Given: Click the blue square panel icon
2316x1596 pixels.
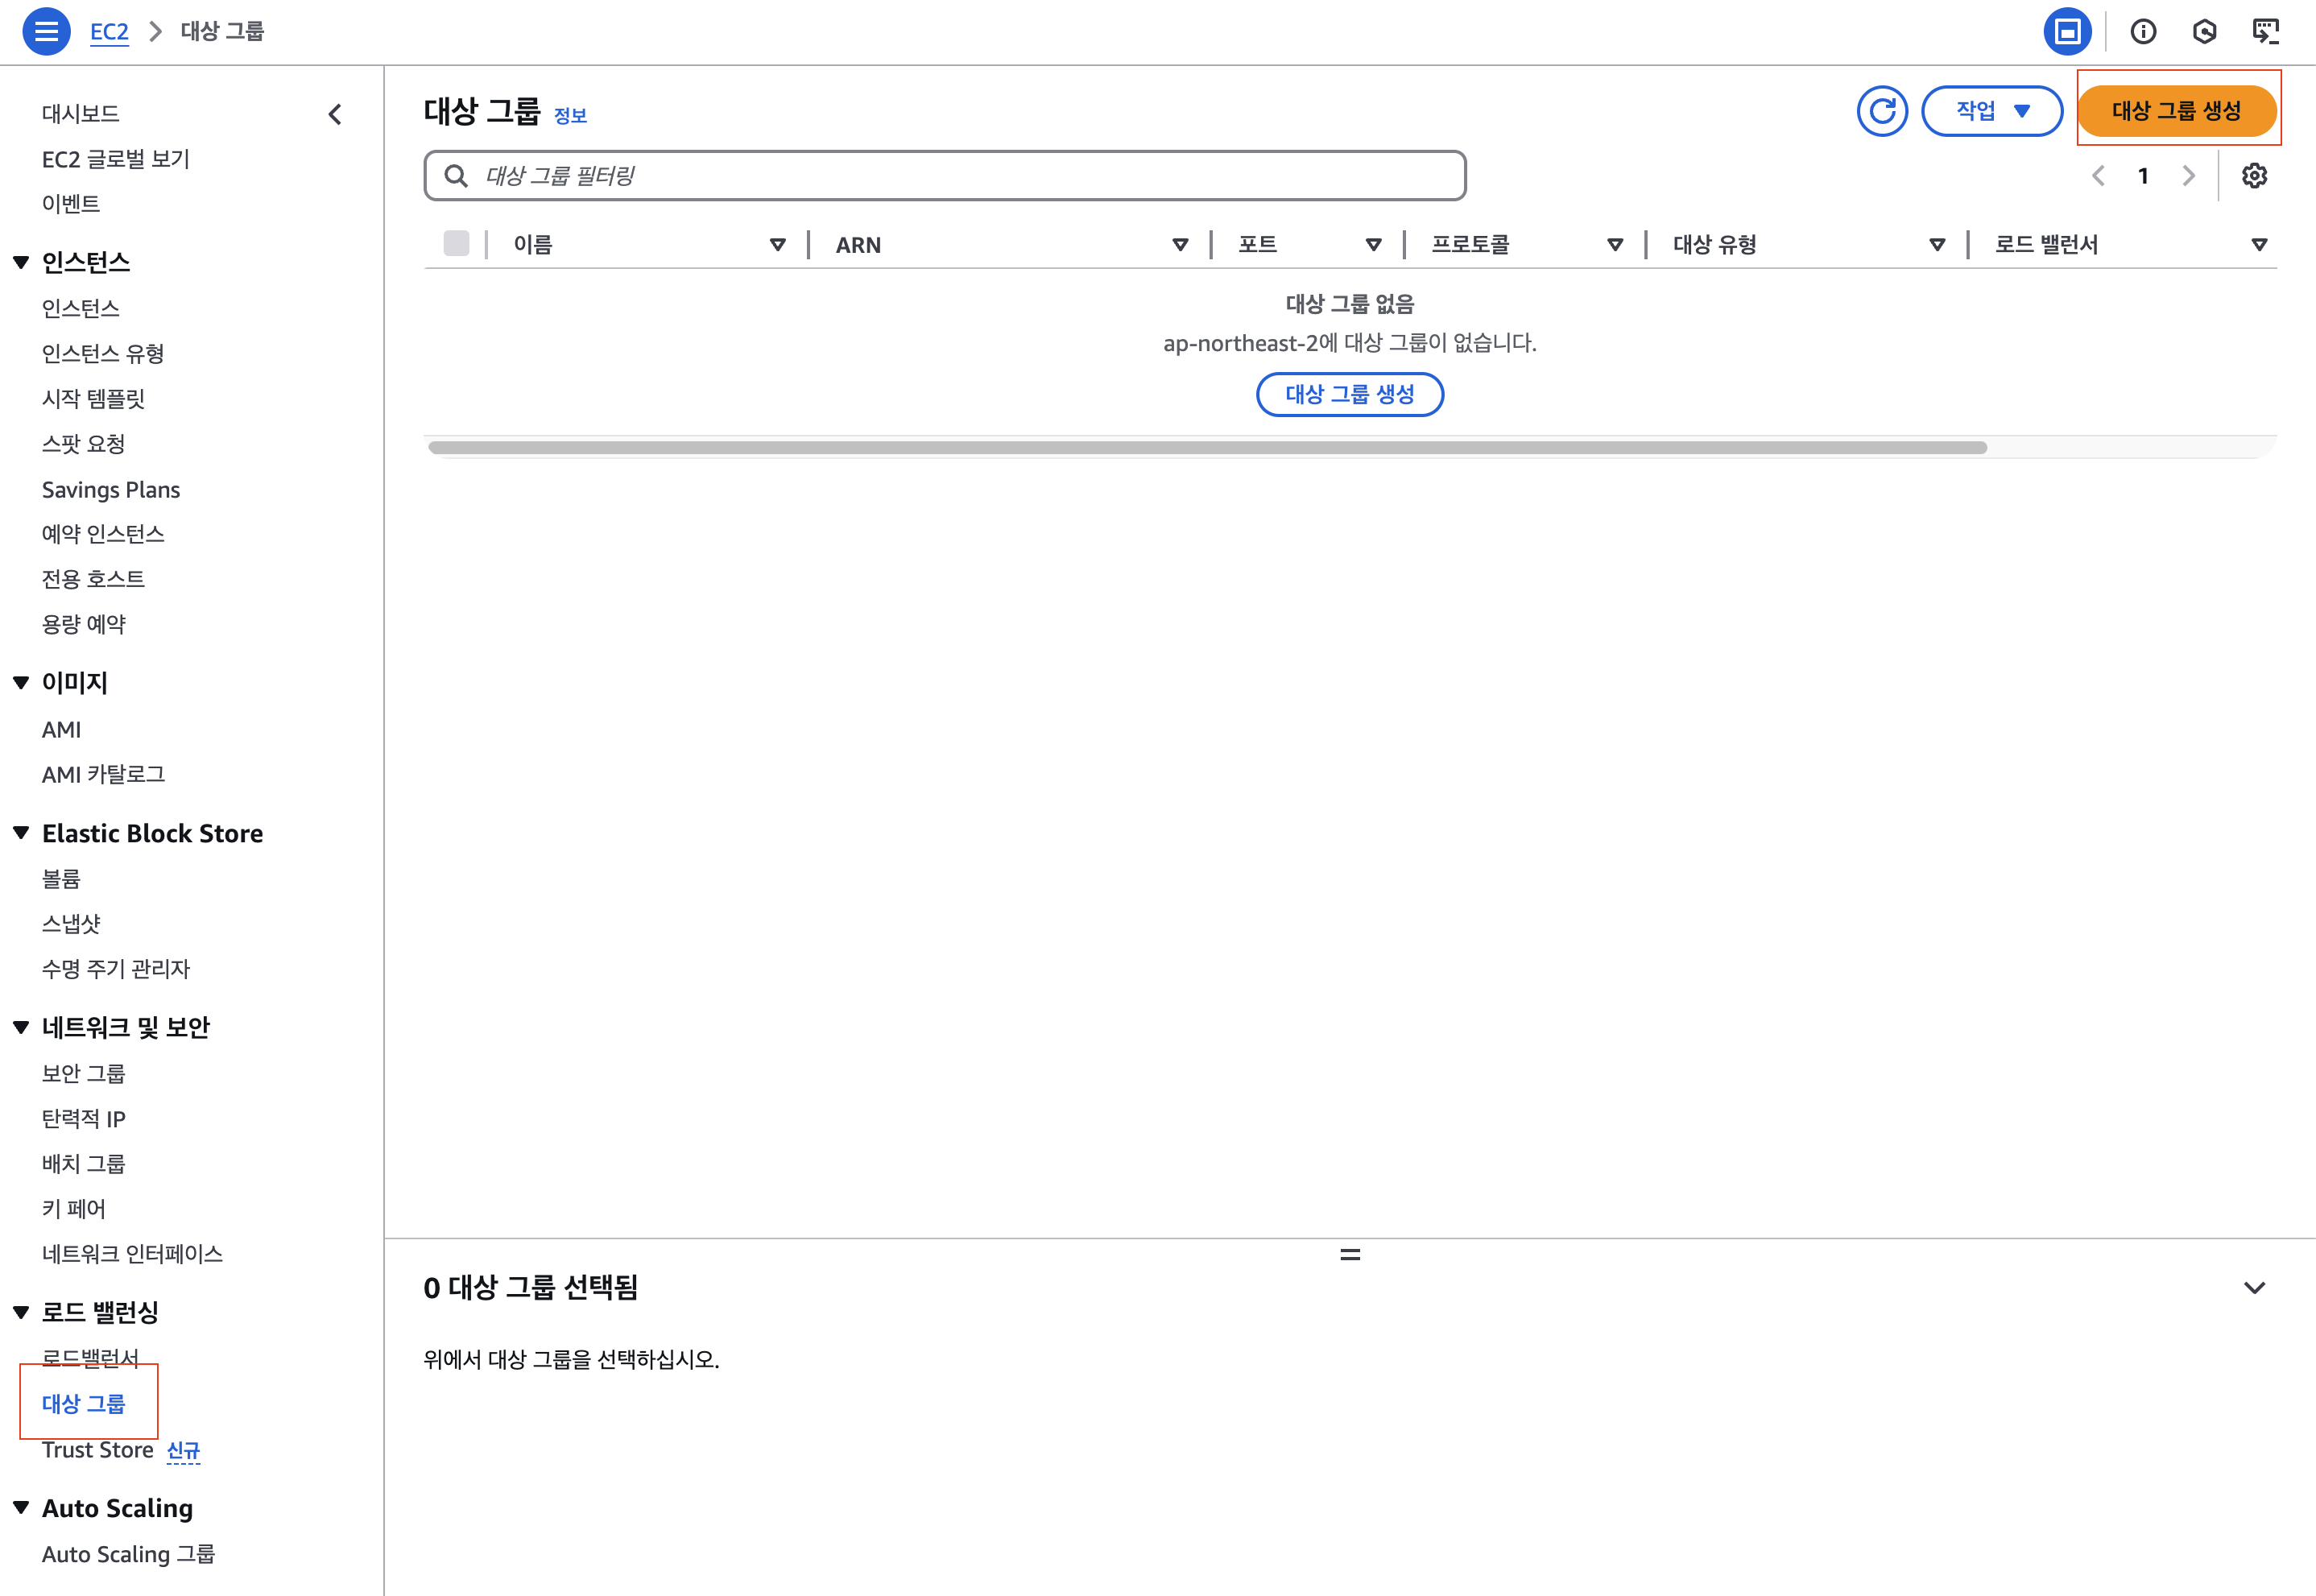Looking at the screenshot, I should 2067,32.
